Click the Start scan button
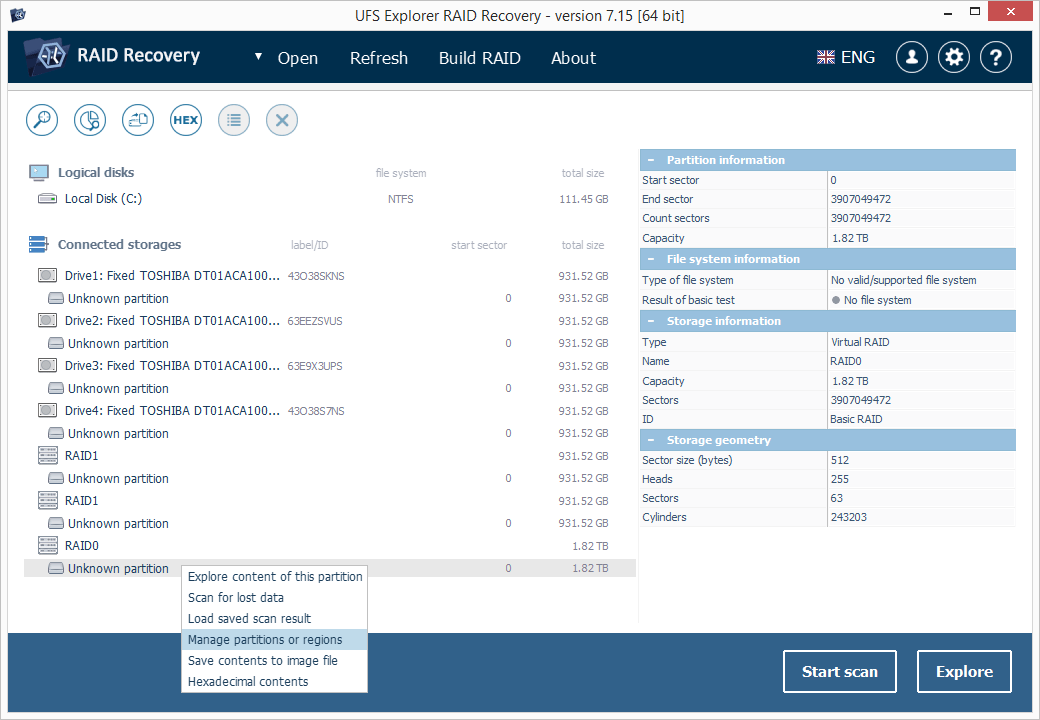This screenshot has width=1040, height=720. [840, 672]
